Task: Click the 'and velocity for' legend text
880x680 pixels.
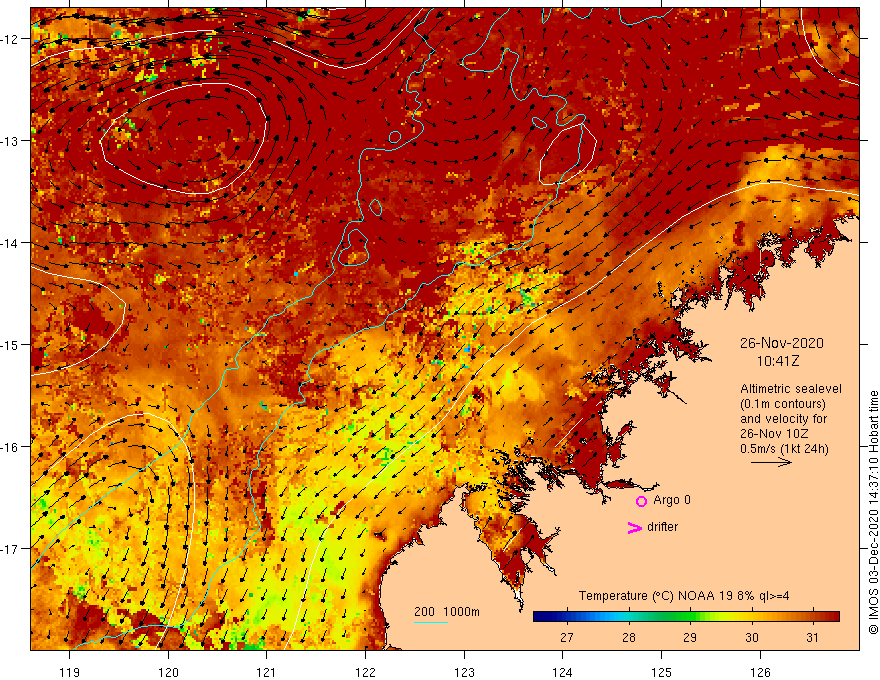Action: (783, 419)
